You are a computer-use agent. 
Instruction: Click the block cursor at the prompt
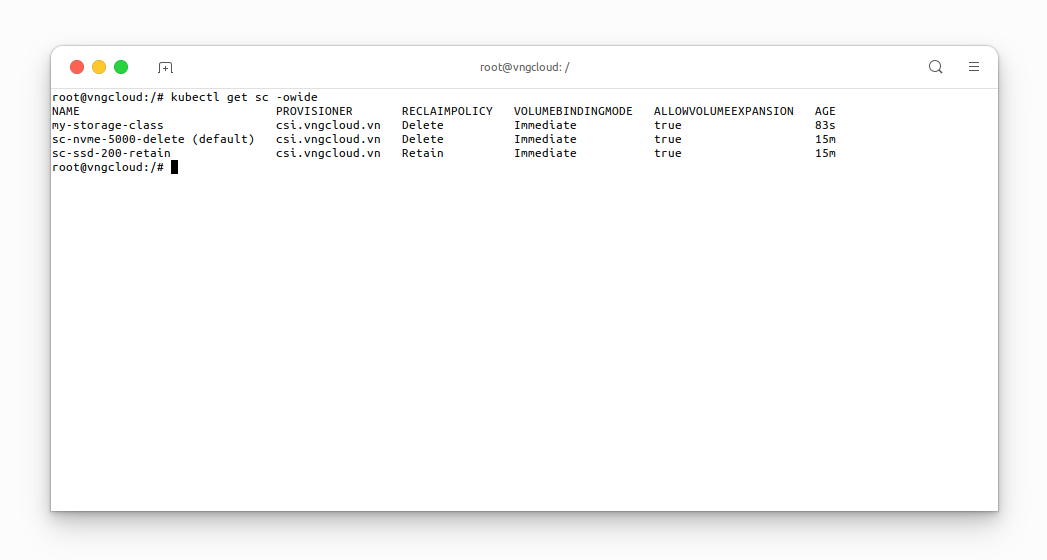click(x=174, y=167)
